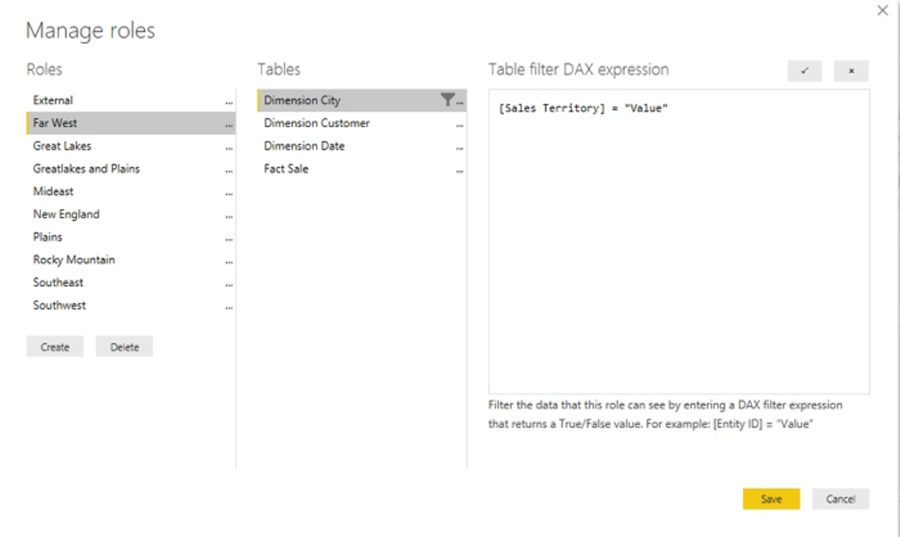Screen dimensions: 900x537
Task: Select the Rocky Mountain role
Action: tap(74, 260)
